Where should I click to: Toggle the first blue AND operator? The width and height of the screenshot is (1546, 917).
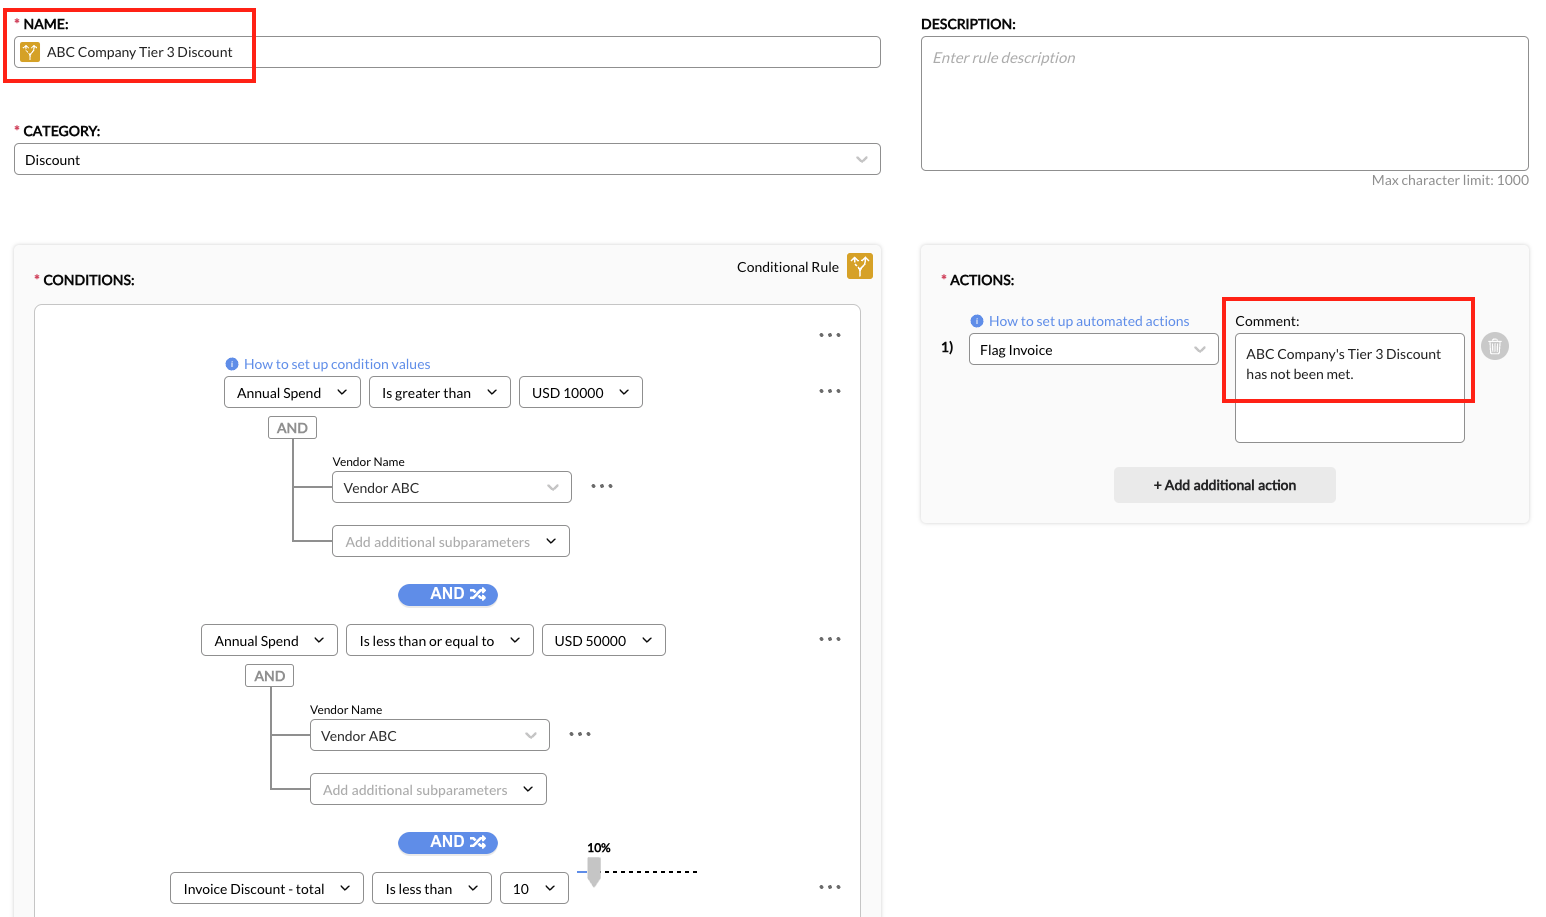point(448,594)
